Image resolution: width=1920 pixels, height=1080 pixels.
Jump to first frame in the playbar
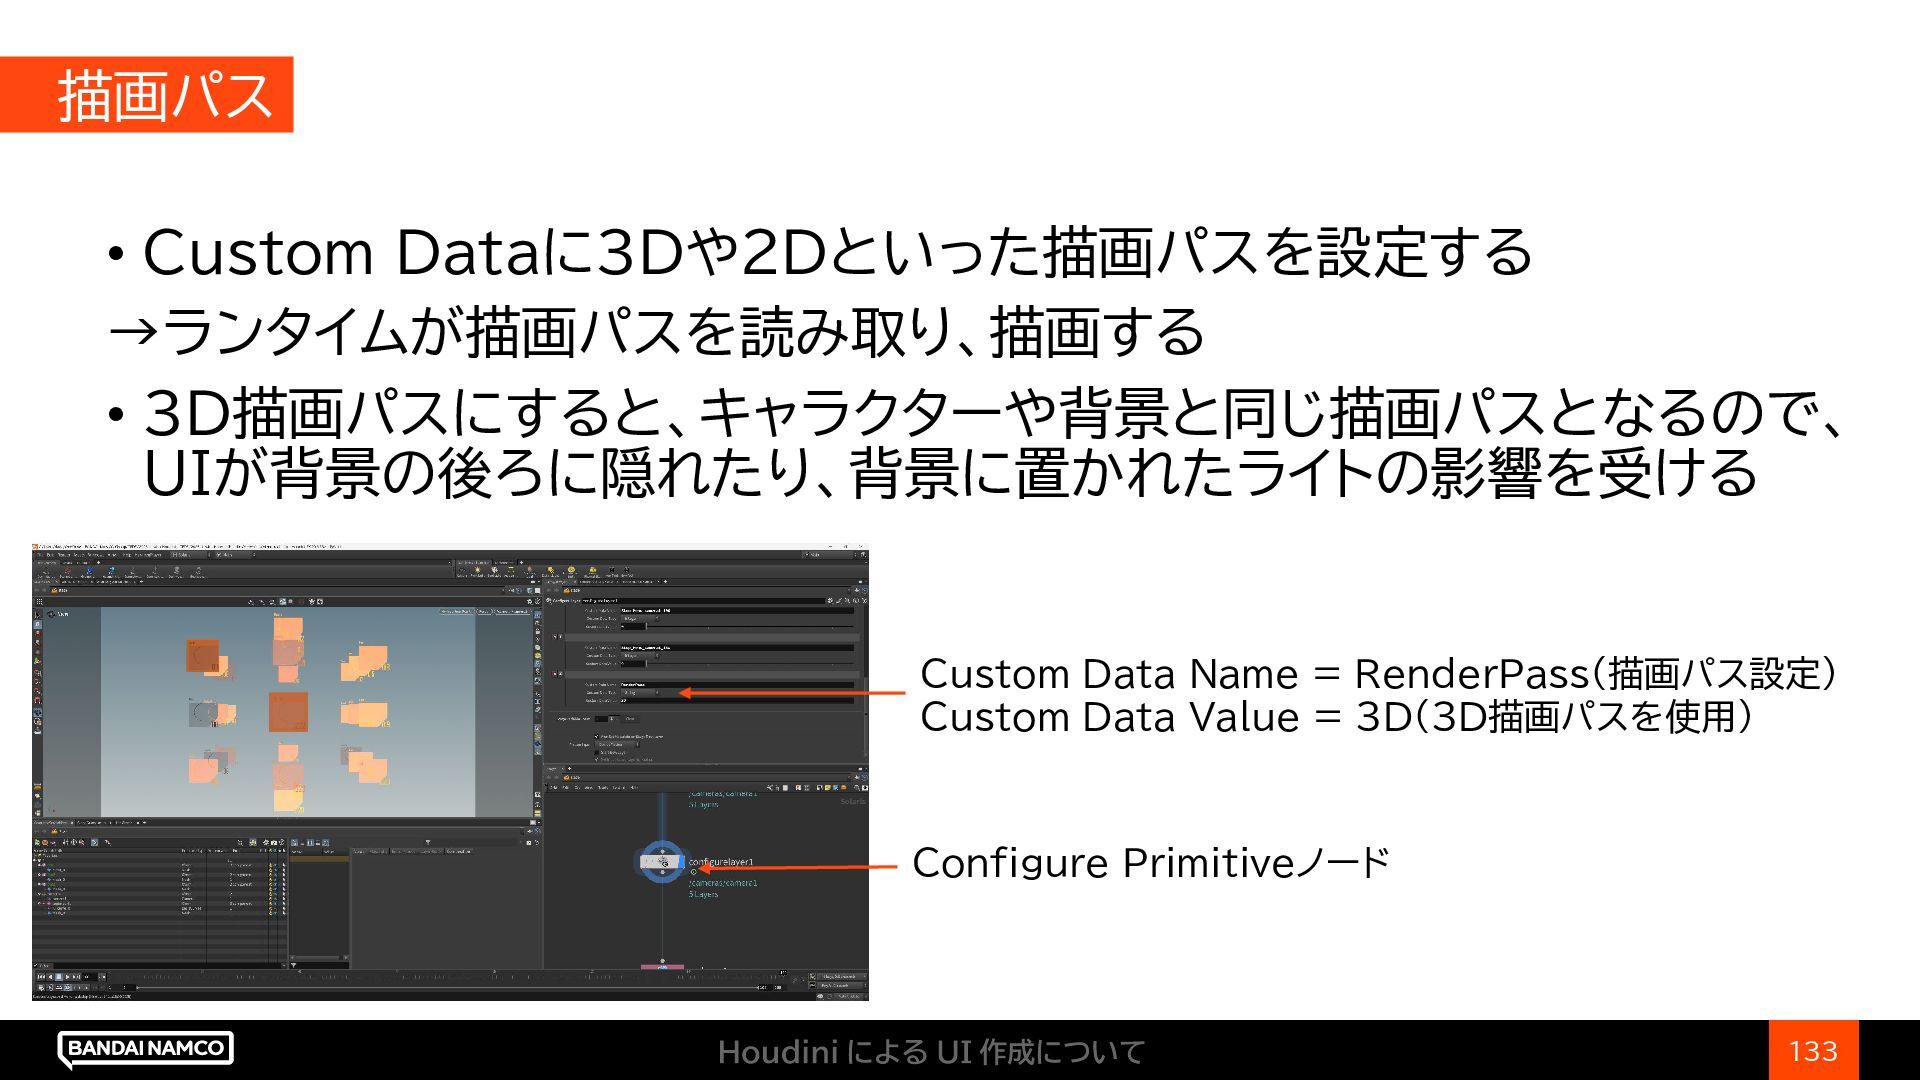tap(41, 977)
